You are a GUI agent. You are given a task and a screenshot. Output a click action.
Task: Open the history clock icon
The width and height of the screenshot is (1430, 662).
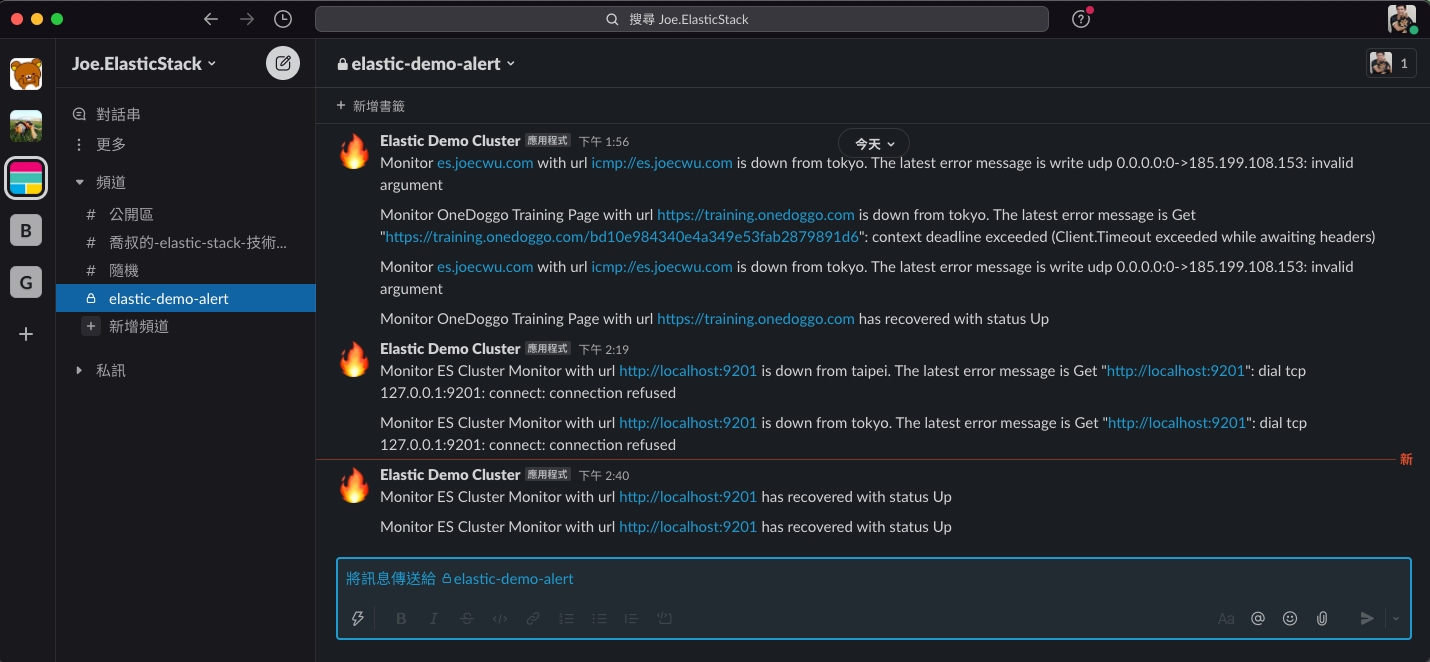[x=283, y=19]
